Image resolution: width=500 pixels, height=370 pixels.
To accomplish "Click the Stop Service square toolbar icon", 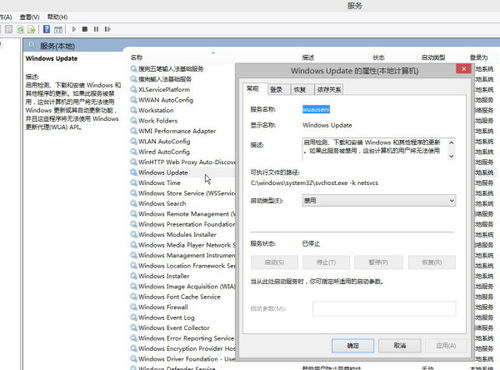I will (85, 29).
